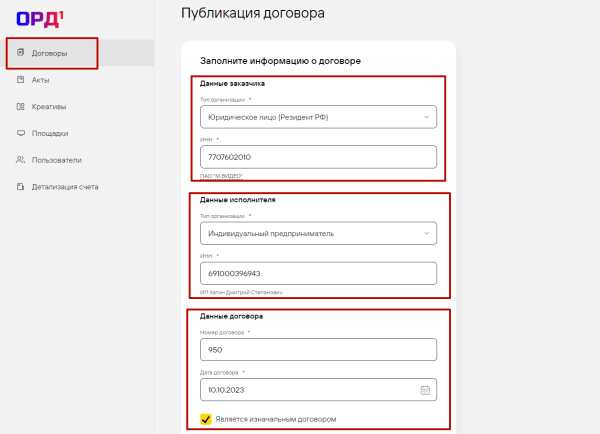The image size is (600, 434).
Task: Click executor ИНН field 691000396943
Action: click(x=318, y=273)
